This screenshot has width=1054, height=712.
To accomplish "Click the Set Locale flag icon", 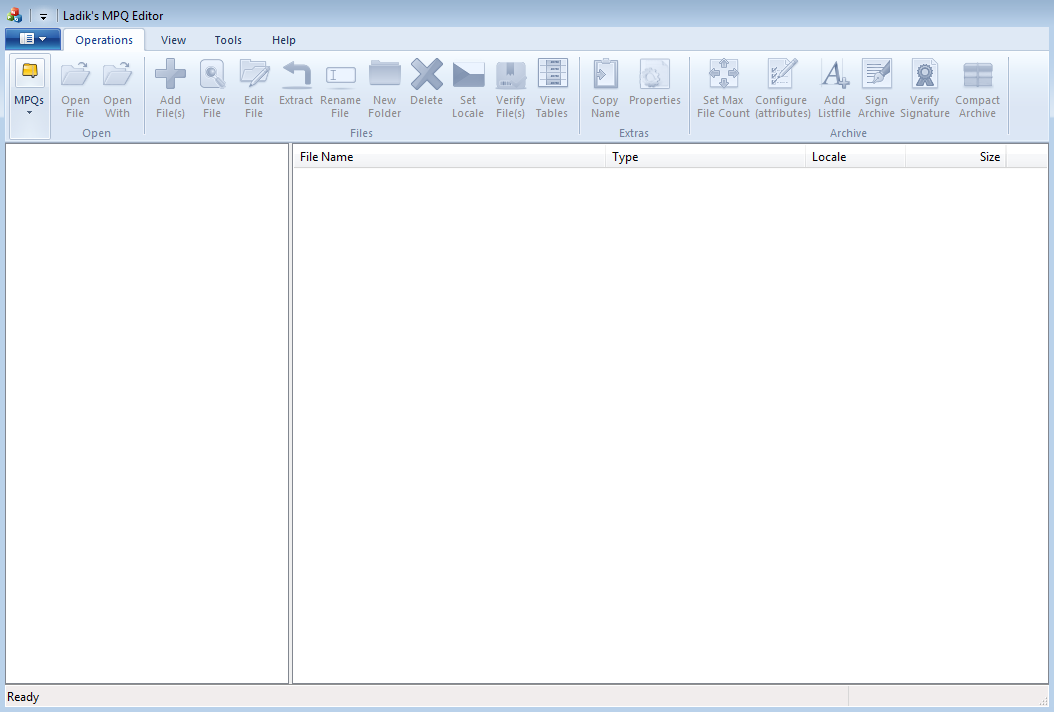I will [x=468, y=75].
